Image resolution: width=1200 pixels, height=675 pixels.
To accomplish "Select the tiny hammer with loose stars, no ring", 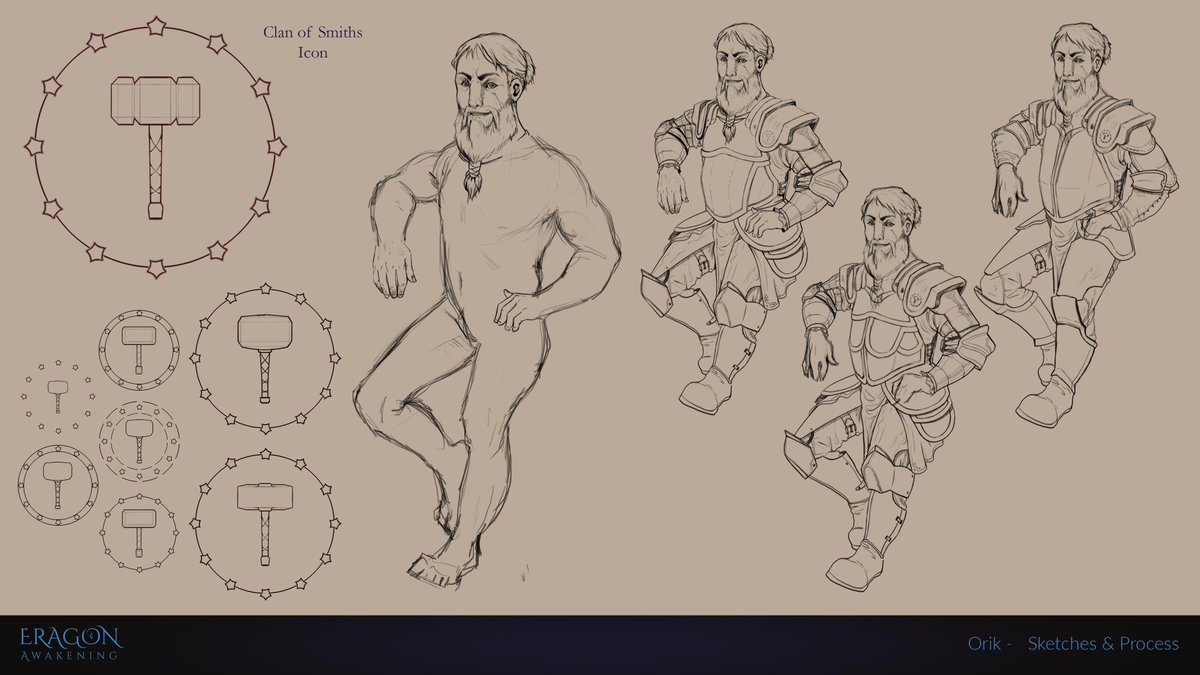I will pyautogui.click(x=58, y=395).
